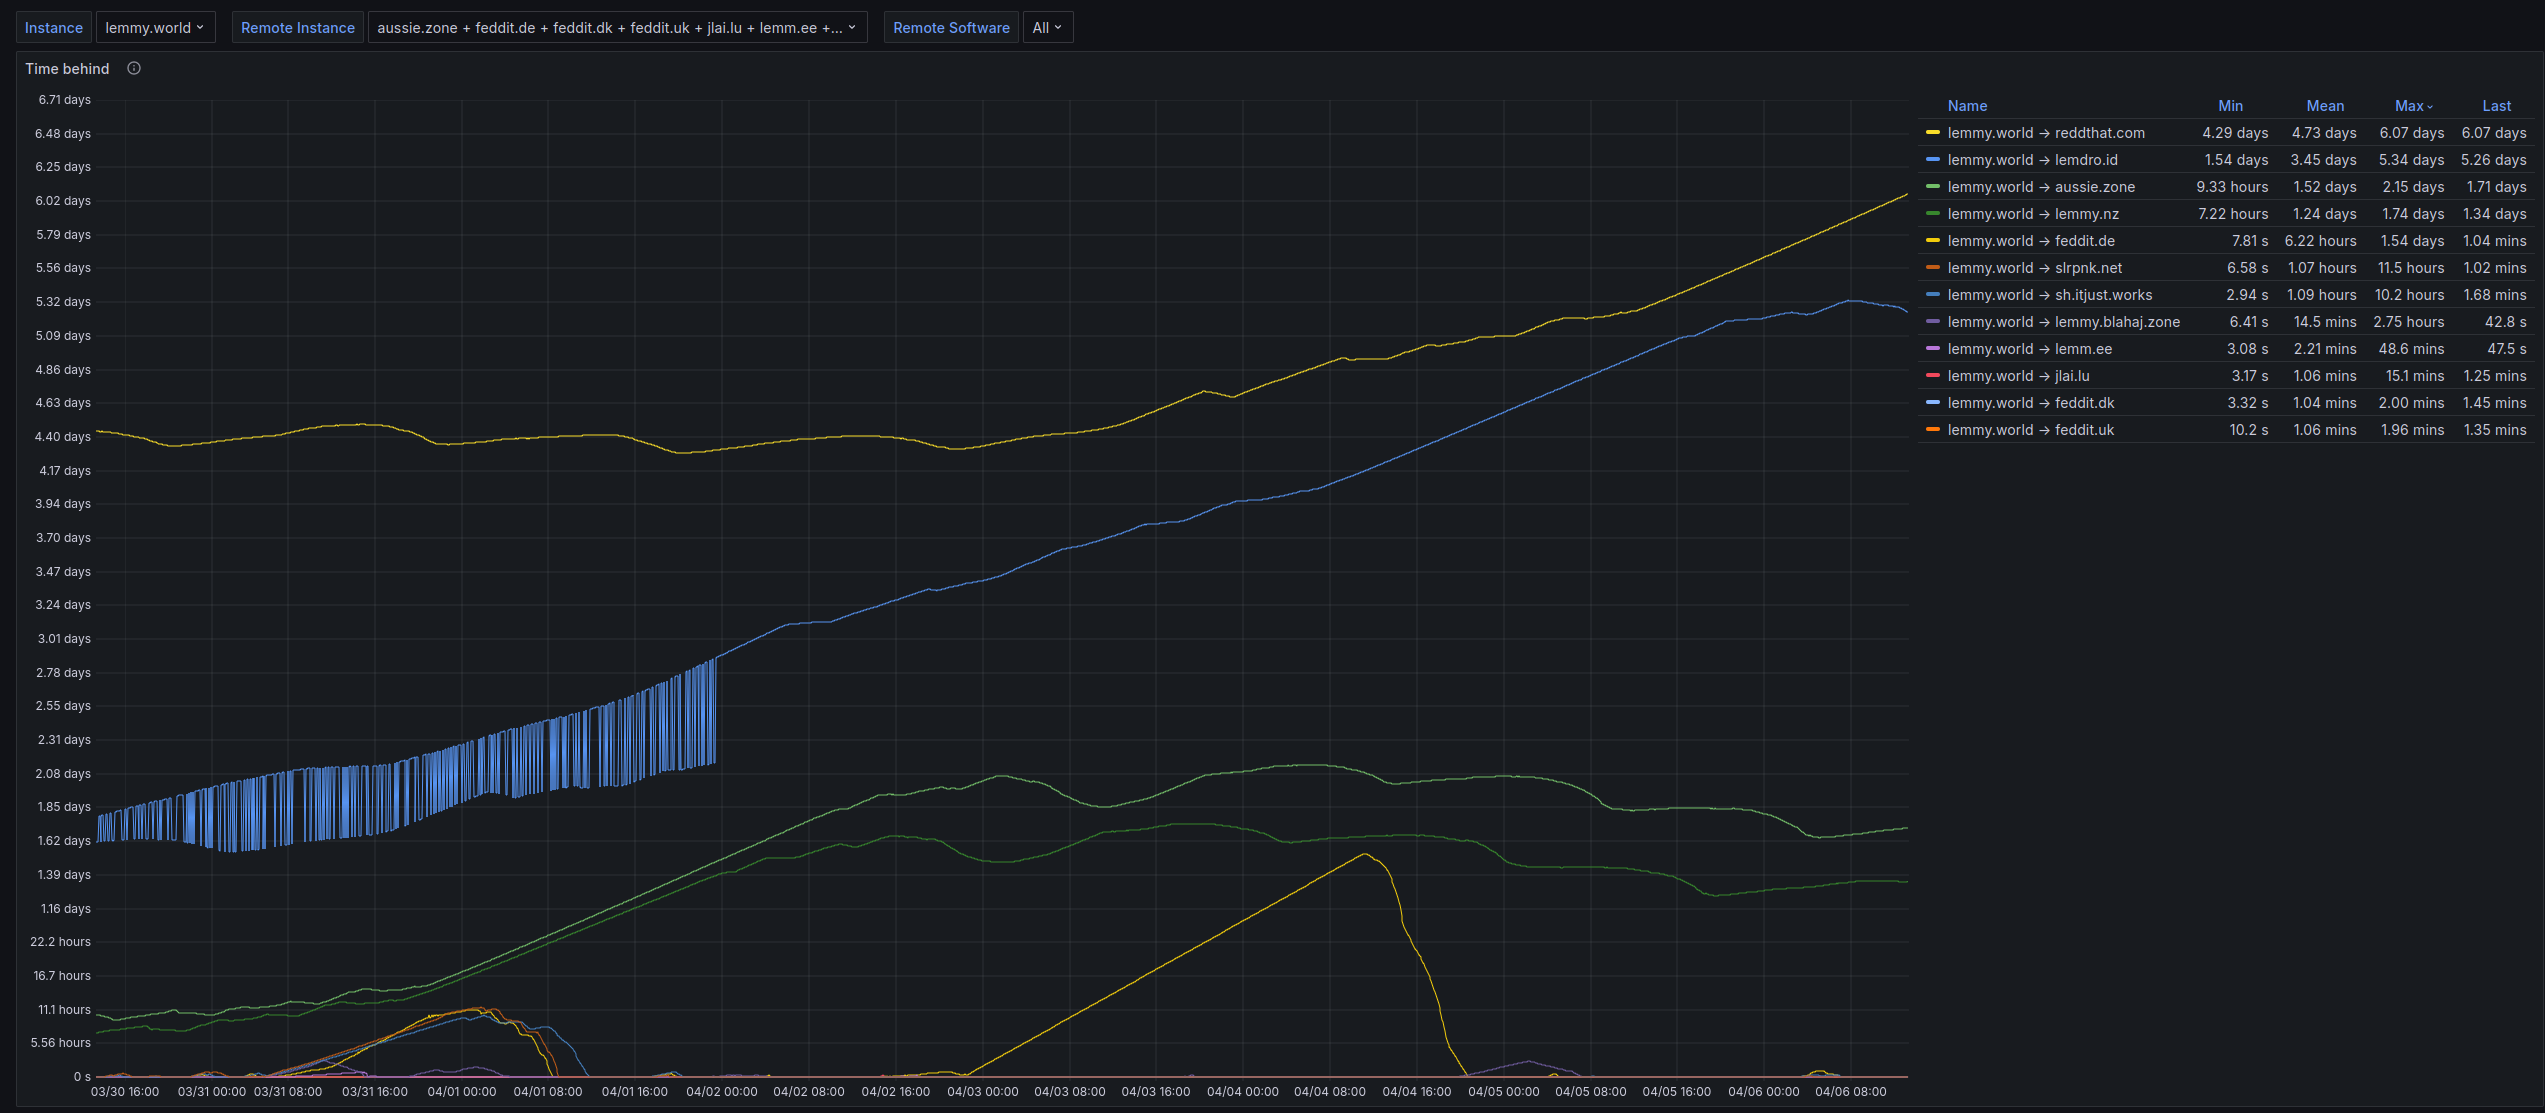Sort legend by Max column header

click(x=2413, y=106)
